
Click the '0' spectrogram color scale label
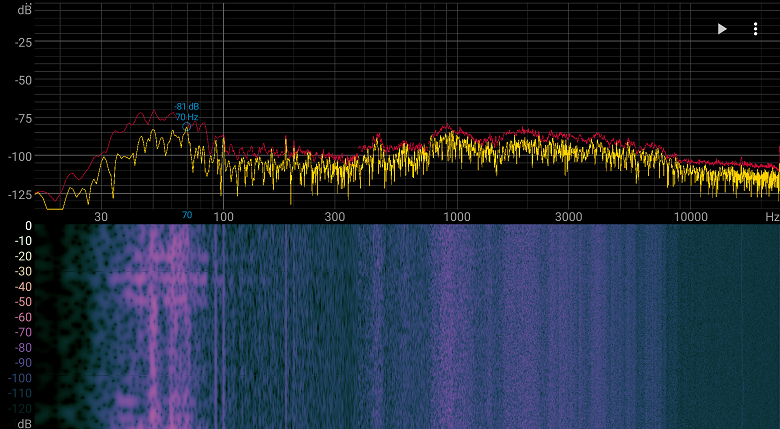29,226
